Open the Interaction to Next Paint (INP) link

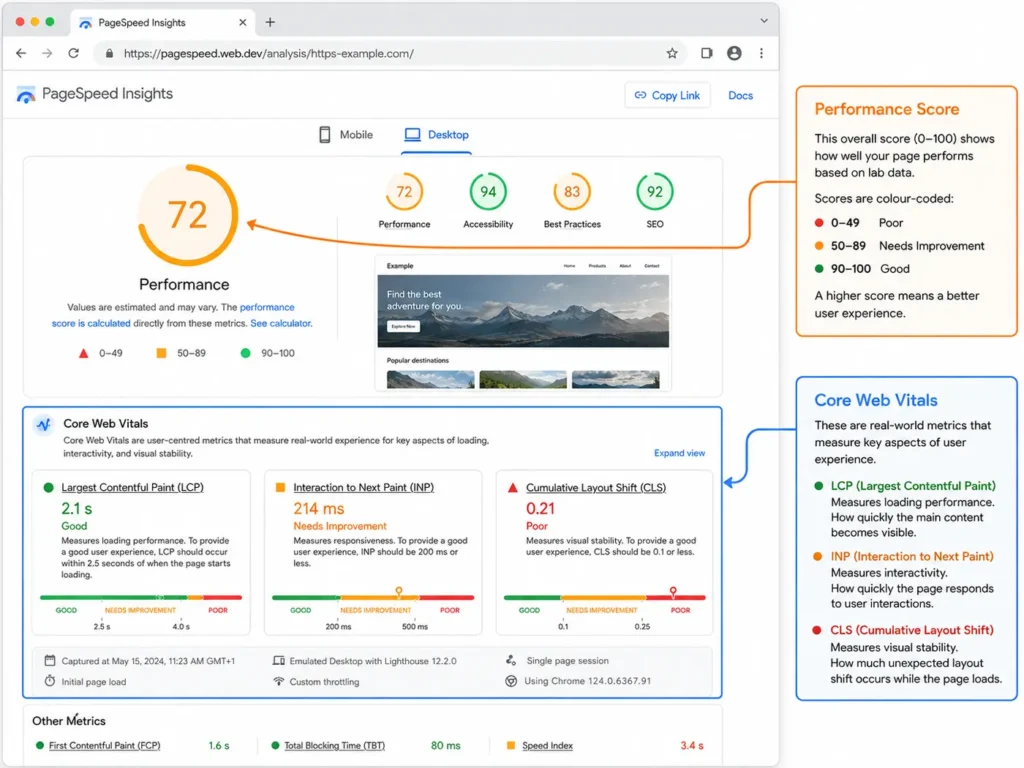(363, 487)
